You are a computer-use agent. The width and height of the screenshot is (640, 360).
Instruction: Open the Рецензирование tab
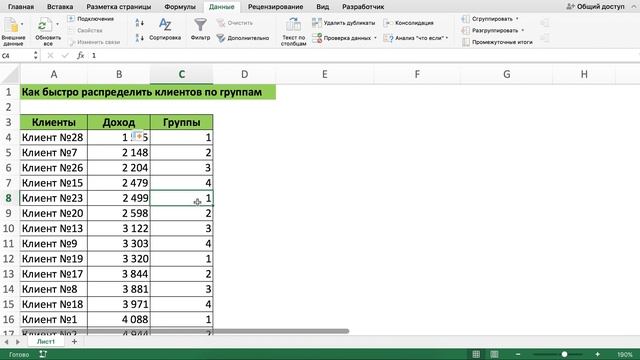click(x=276, y=7)
